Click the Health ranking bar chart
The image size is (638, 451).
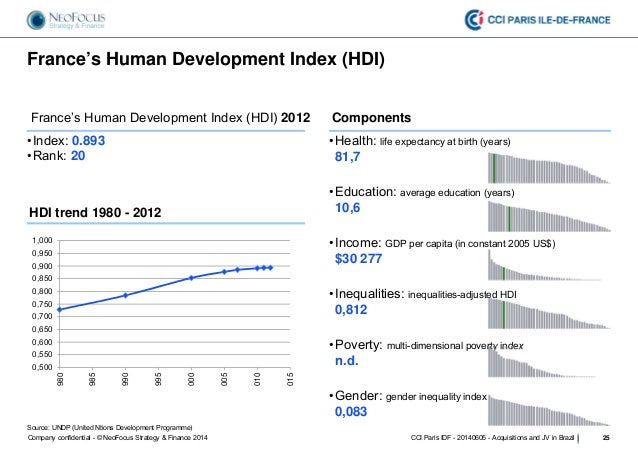549,168
